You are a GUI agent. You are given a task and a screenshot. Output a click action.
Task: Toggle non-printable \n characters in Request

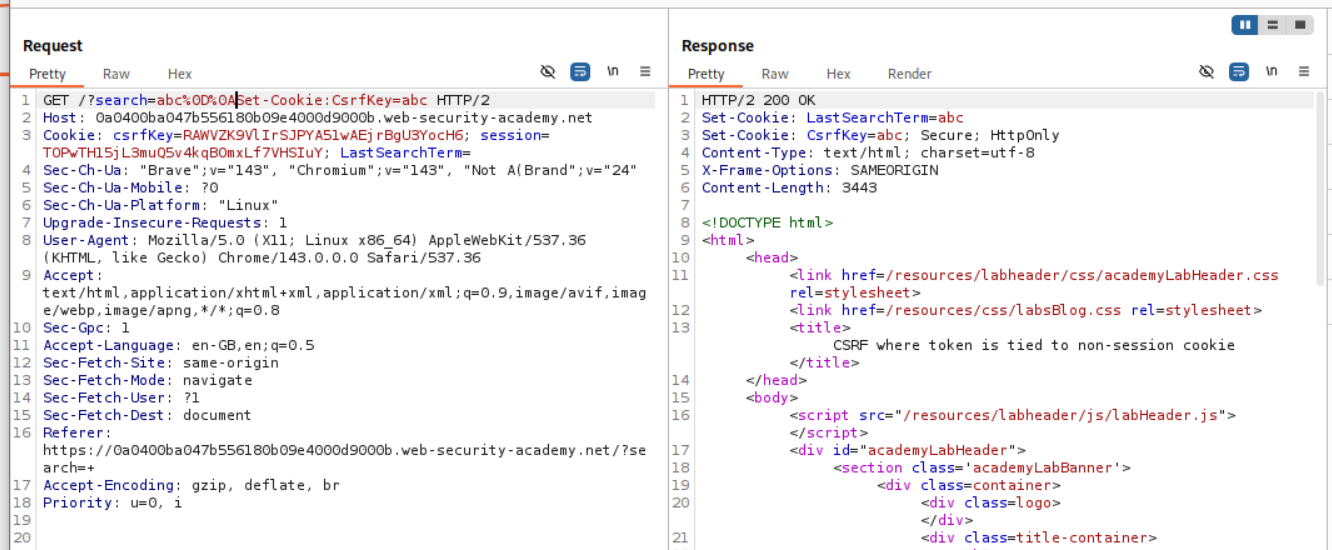coord(613,72)
